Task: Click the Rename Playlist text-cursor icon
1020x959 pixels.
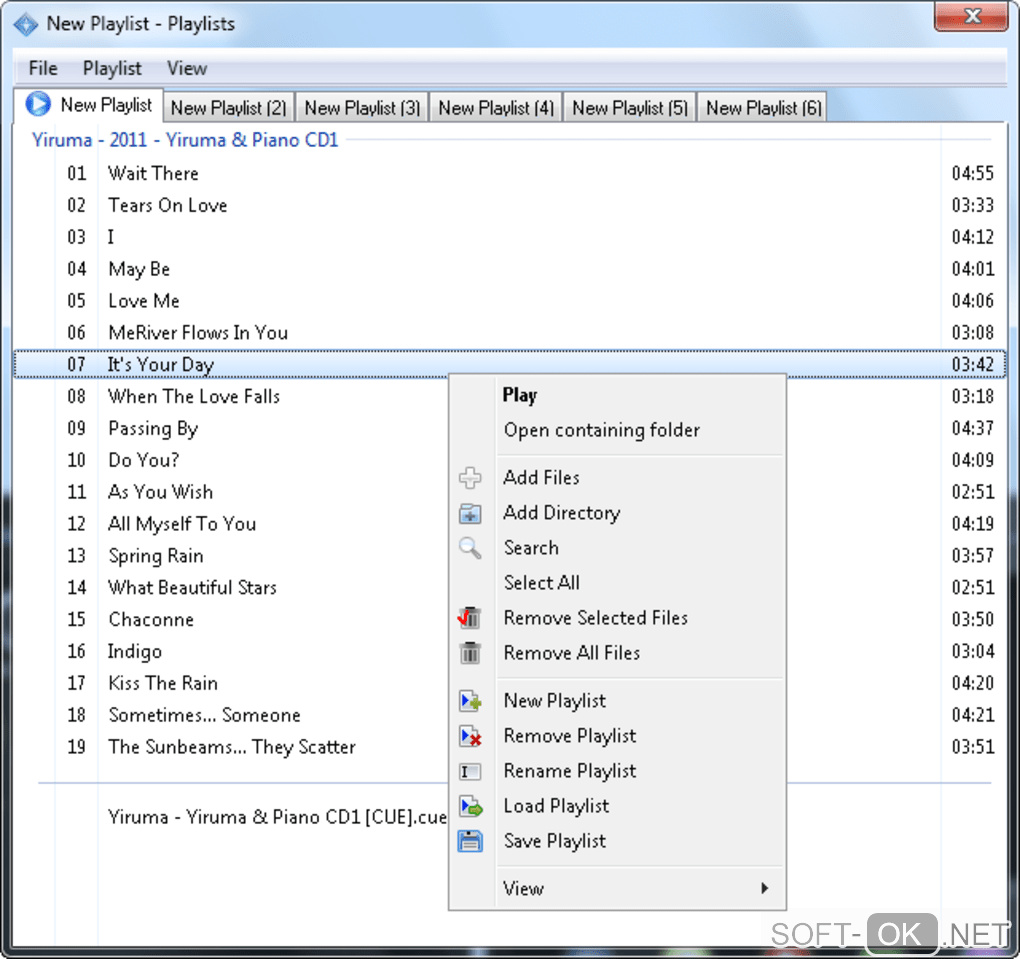Action: coord(470,772)
